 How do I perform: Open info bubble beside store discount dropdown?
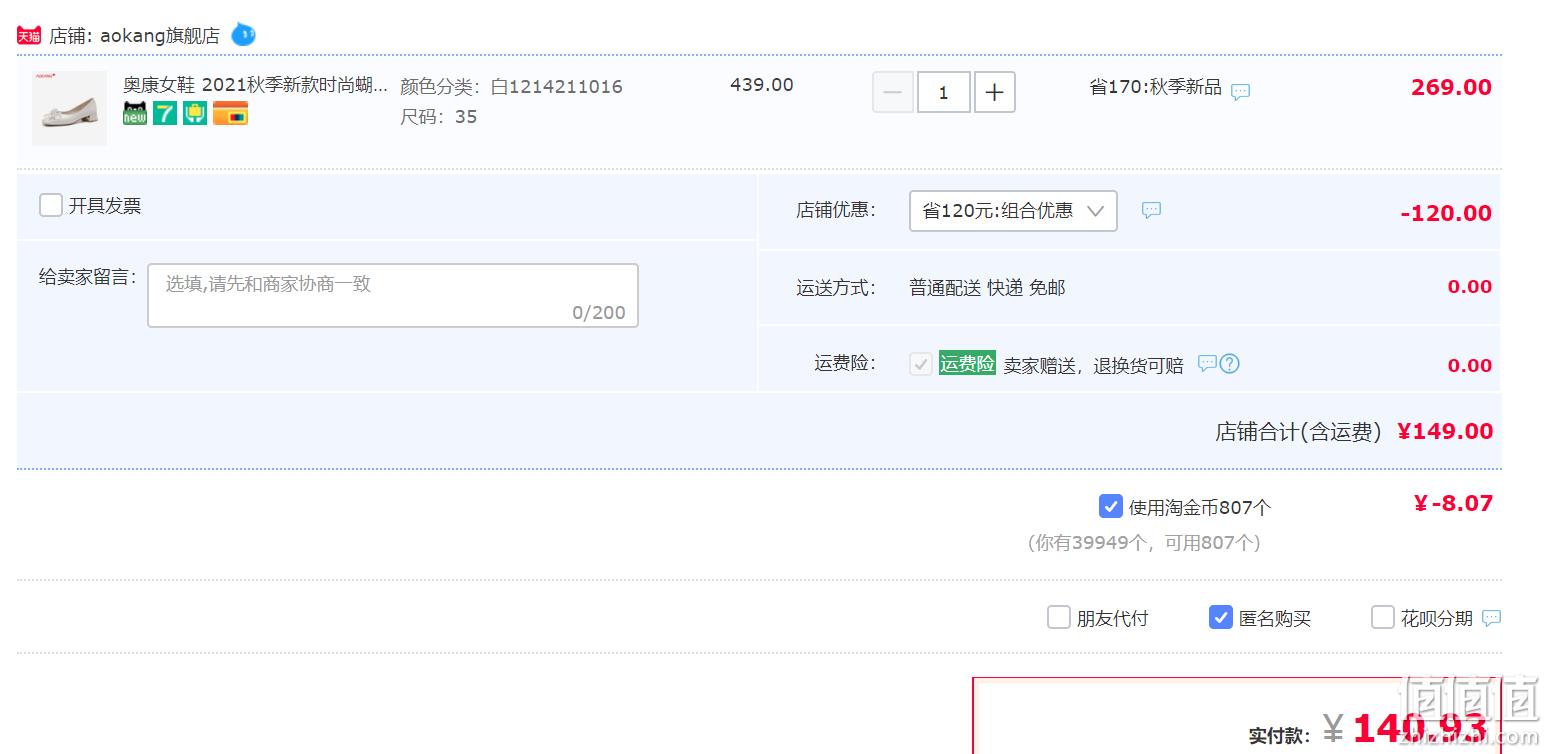pos(1151,210)
